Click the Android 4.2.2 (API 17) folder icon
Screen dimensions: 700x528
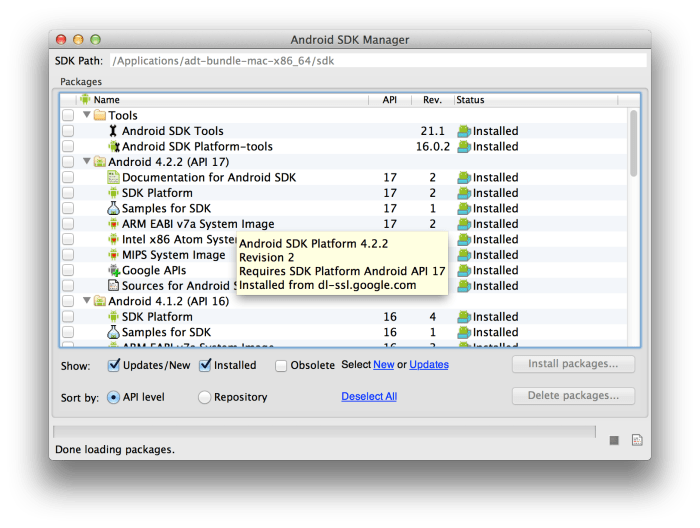point(100,162)
